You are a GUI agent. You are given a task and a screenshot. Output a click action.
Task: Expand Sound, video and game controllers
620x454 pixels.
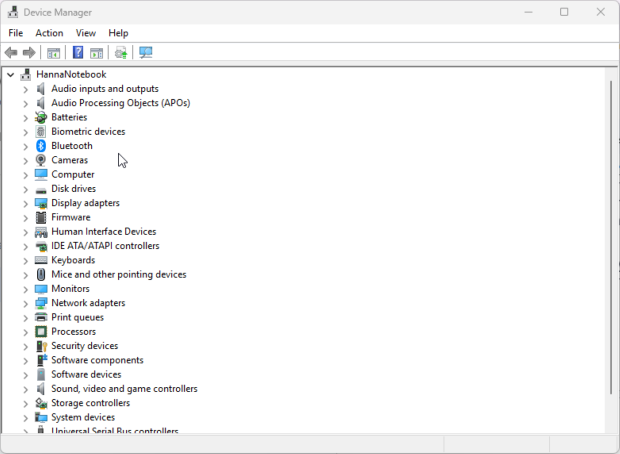tap(26, 390)
